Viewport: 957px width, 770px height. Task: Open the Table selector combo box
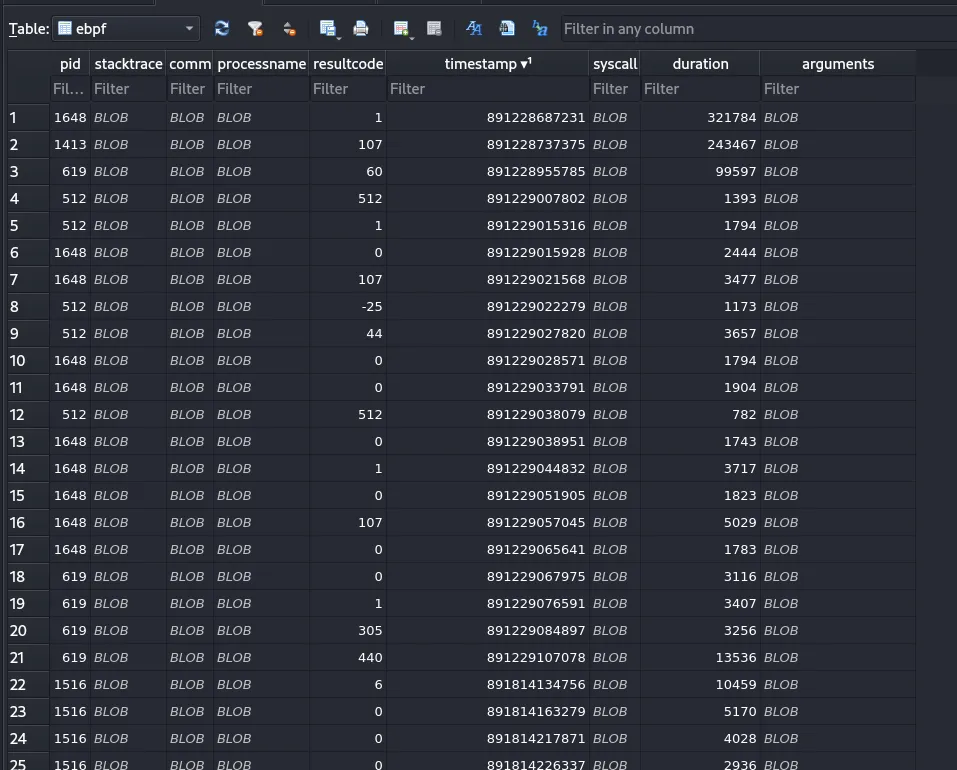[126, 29]
